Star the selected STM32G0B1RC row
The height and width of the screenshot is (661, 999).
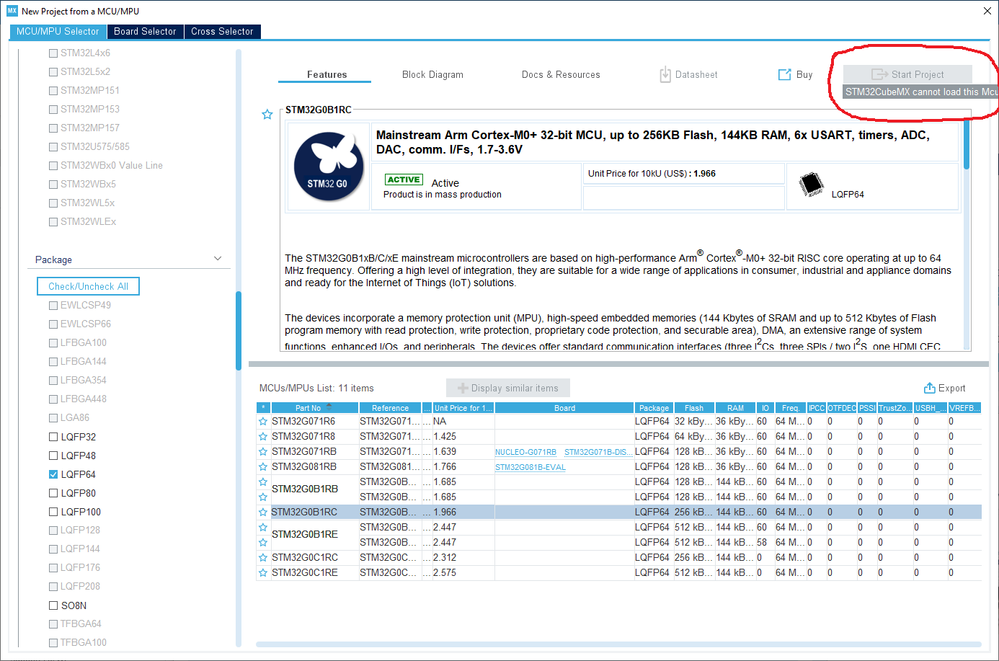point(262,512)
